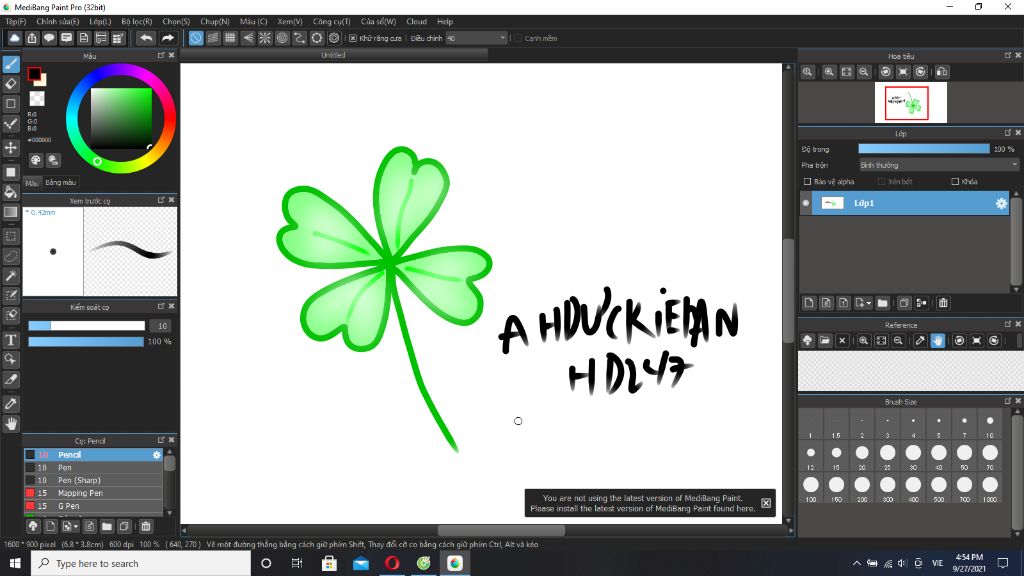Select the Hand tool in left toolbar

11,424
